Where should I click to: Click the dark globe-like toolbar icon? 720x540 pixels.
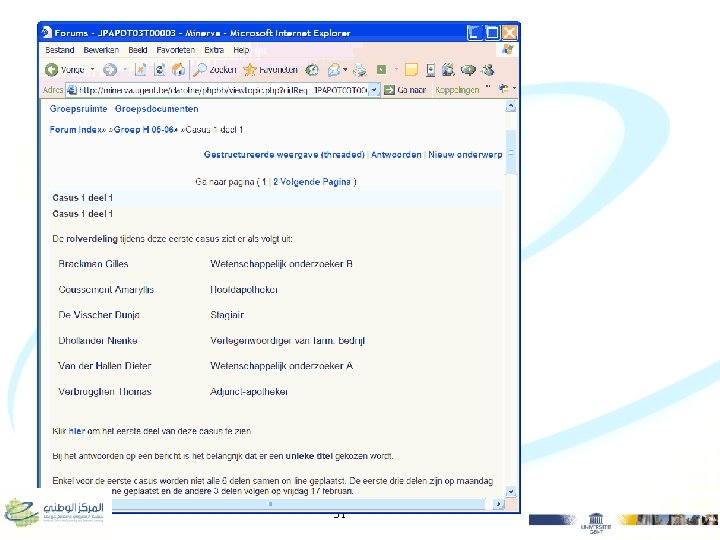[x=448, y=70]
